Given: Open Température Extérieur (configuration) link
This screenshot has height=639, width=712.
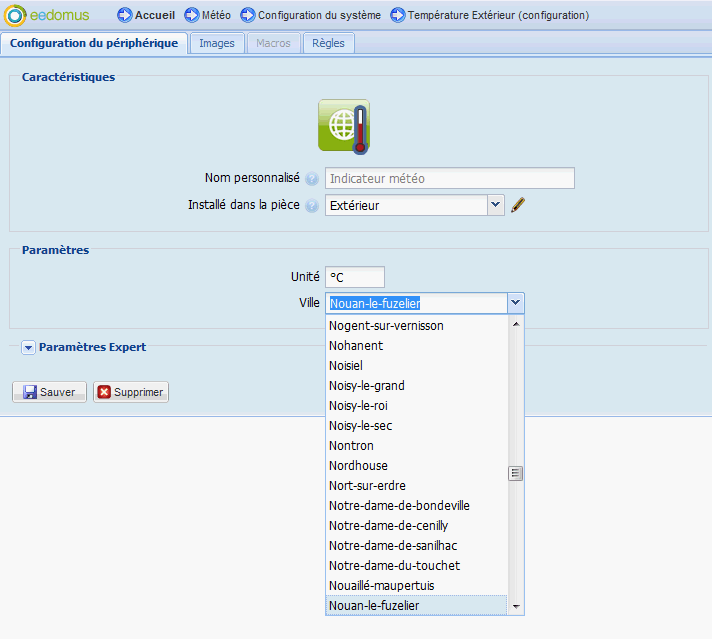Looking at the screenshot, I should [x=499, y=15].
